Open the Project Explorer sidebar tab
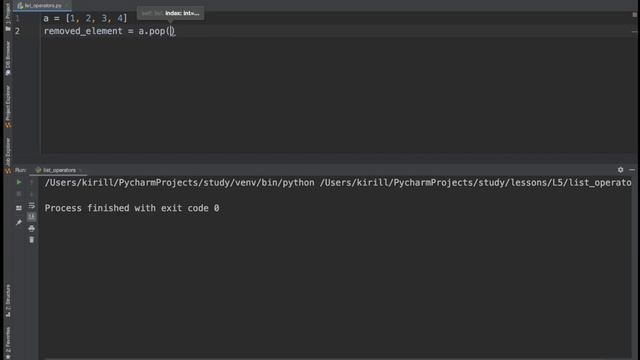Viewport: 640px width, 360px height. pyautogui.click(x=8, y=107)
